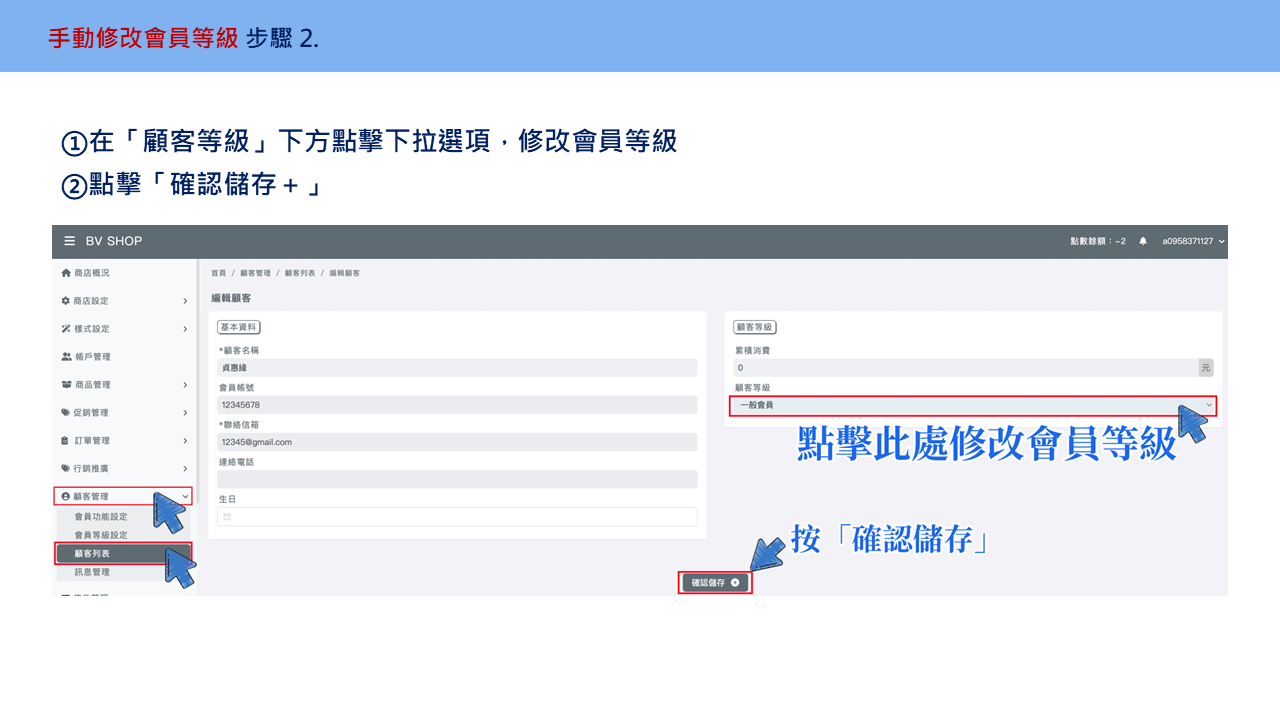Click the 顧客名稱 input field

(x=457, y=368)
